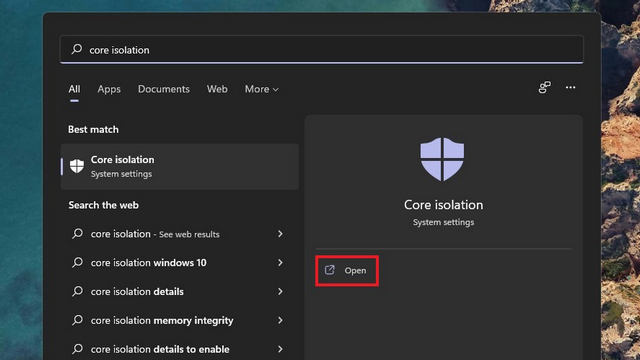Open 'core isolation memory integrity' suggestion

tap(180, 320)
